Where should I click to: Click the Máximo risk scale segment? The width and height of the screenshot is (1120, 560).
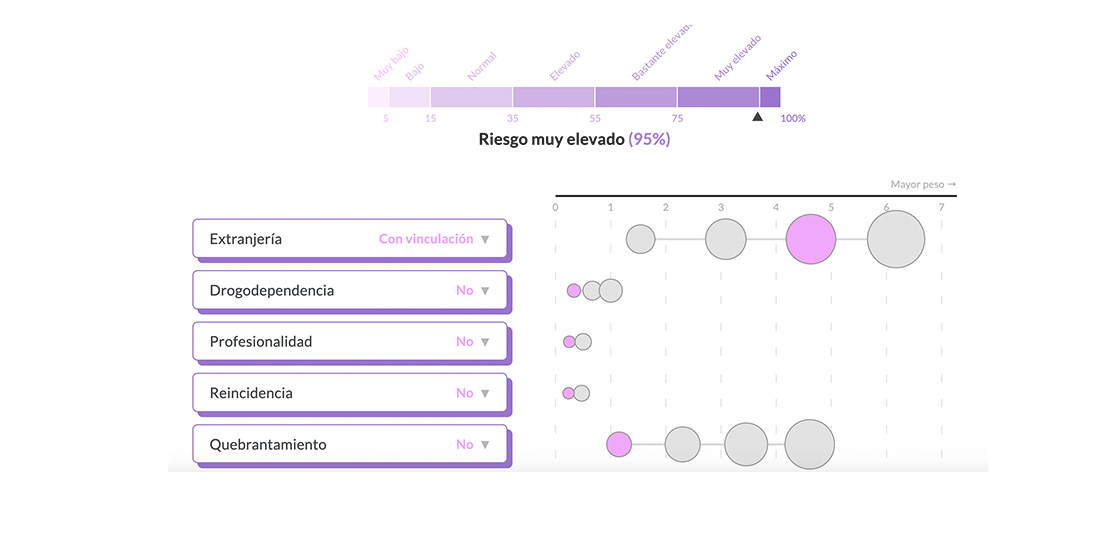(770, 97)
